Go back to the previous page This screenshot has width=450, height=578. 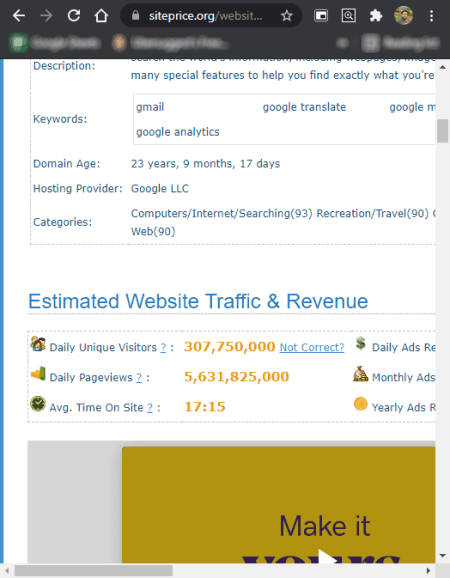pos(19,15)
